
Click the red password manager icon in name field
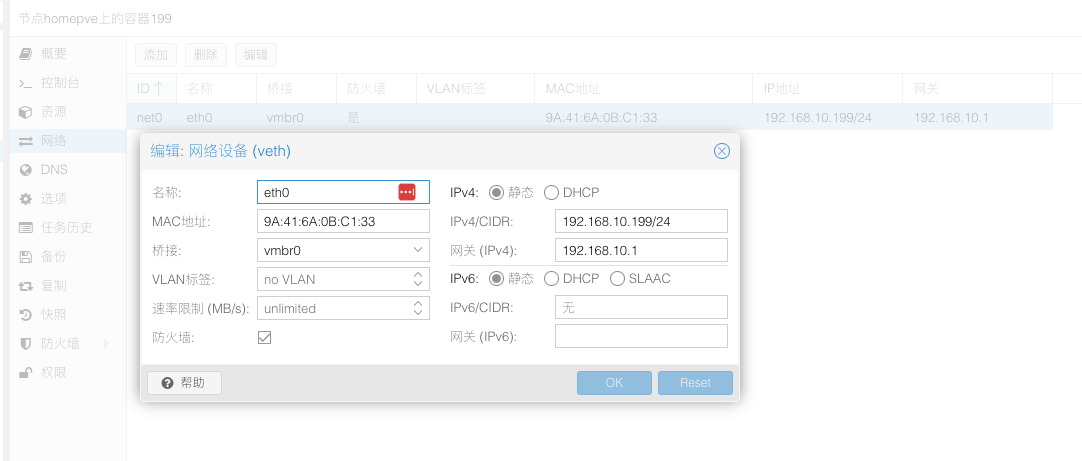(406, 192)
